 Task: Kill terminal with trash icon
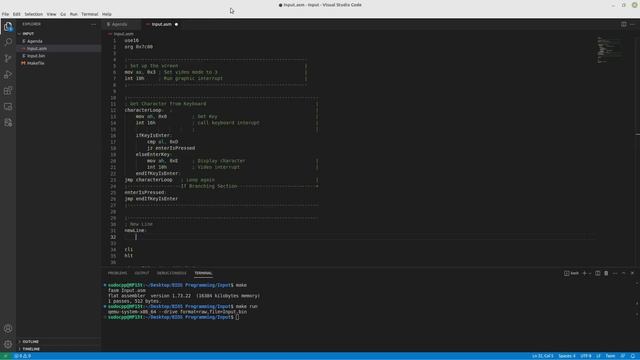coord(606,273)
